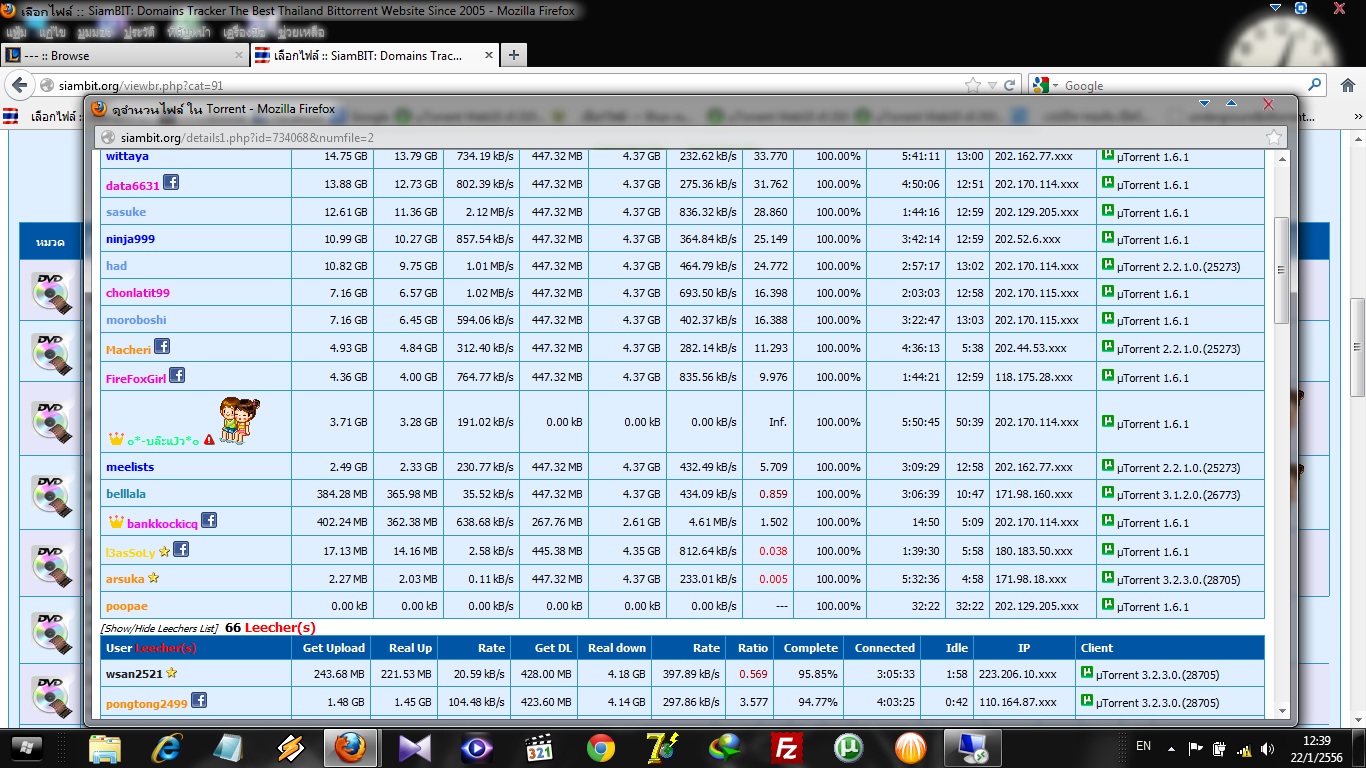Screen dimensions: 1366x768
Task: Open µTorrent from the taskbar
Action: click(x=848, y=747)
